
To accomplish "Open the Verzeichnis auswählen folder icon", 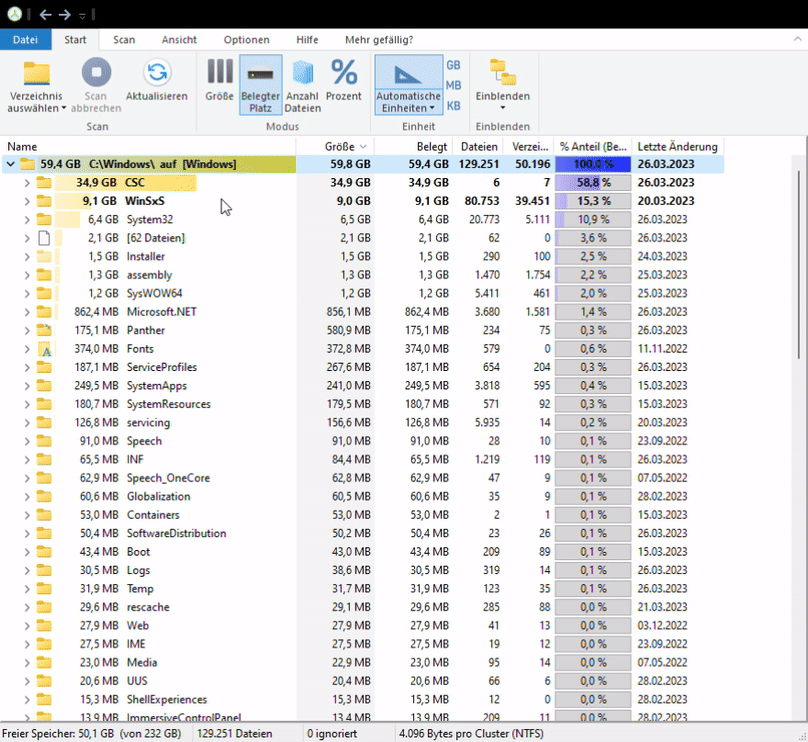I will click(36, 73).
